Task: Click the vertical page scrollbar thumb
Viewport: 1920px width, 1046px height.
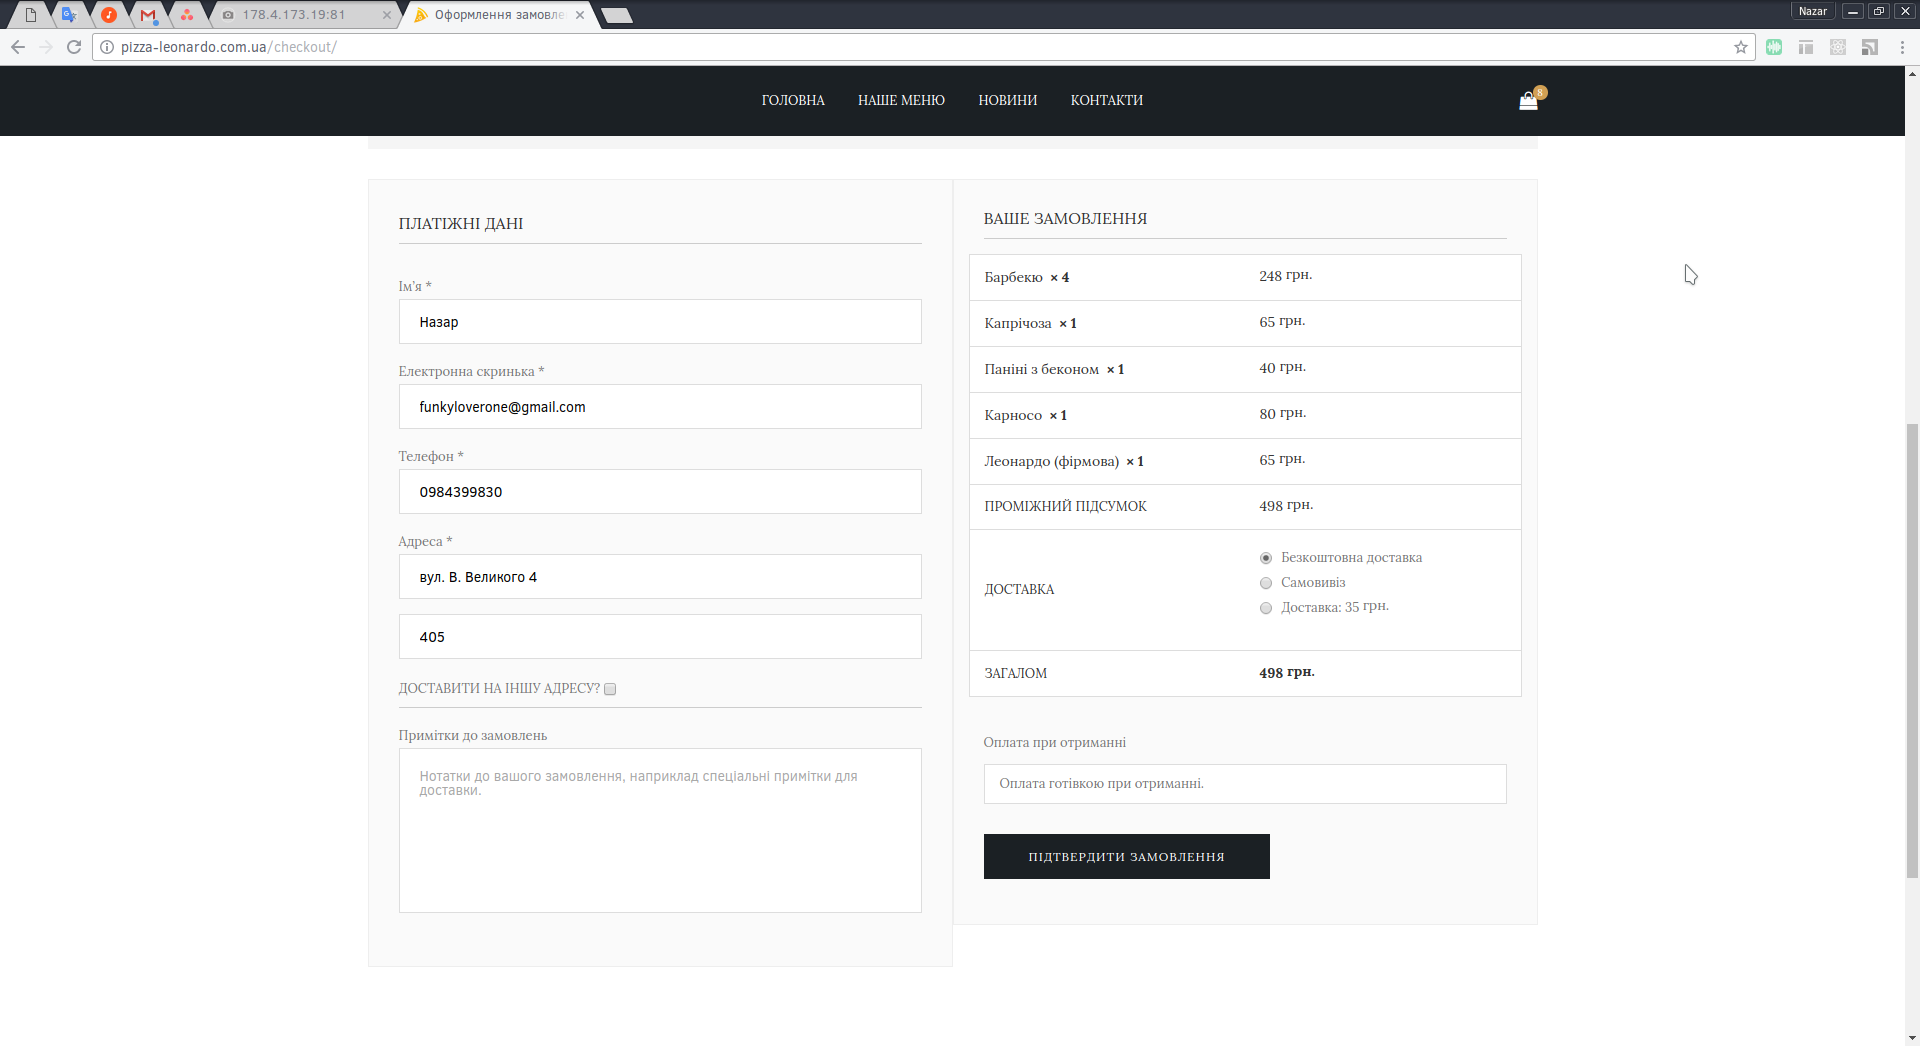Action: [1912, 650]
